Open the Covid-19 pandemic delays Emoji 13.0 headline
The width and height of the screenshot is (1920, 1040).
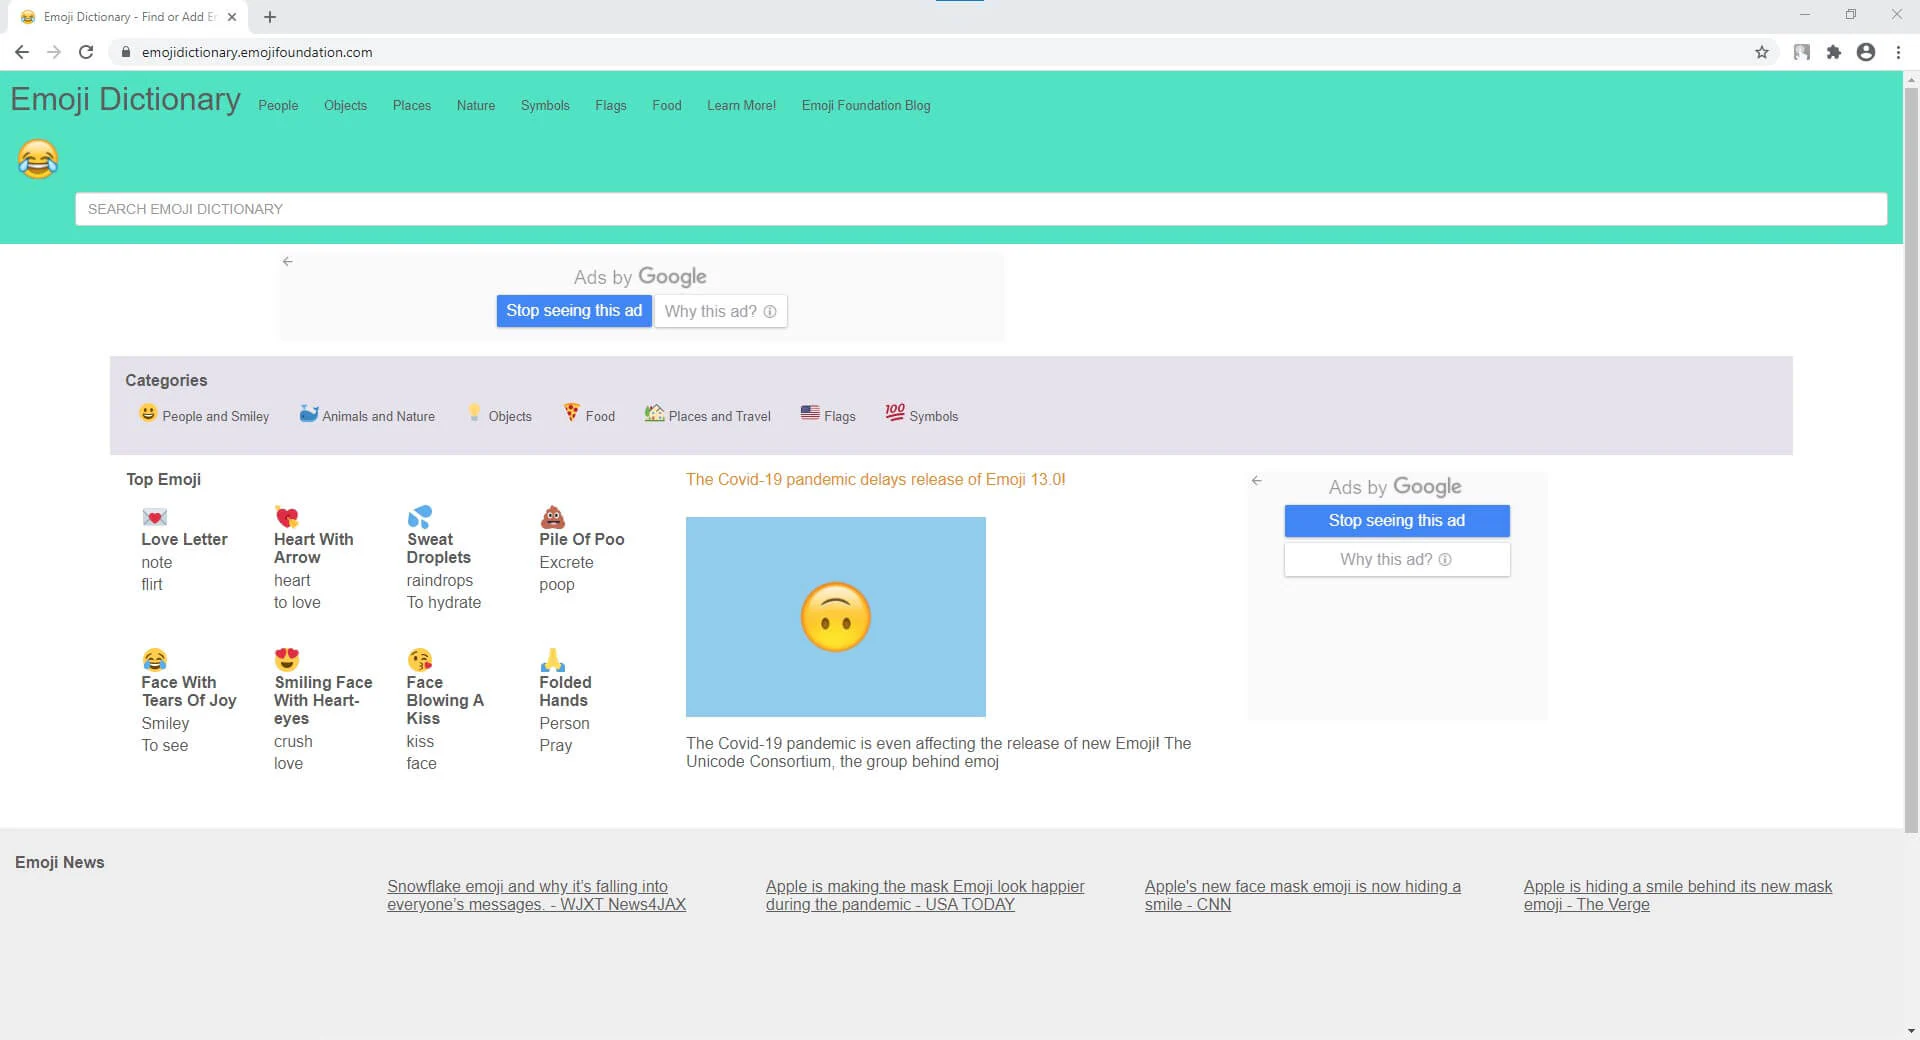876,480
